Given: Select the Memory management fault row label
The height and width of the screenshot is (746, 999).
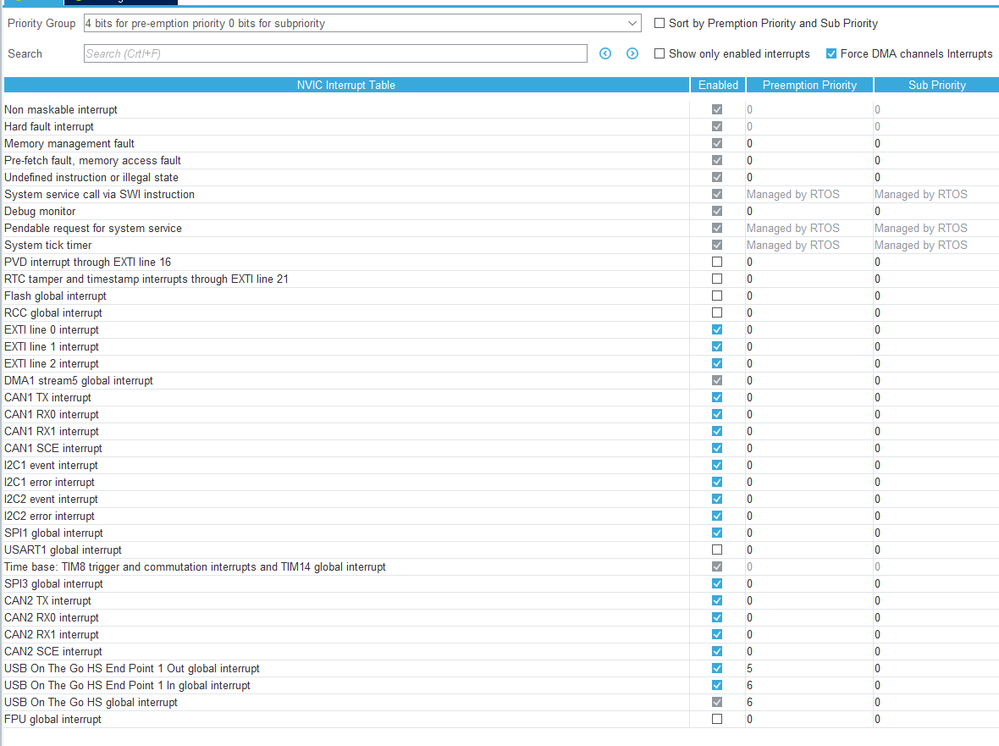Looking at the screenshot, I should (69, 143).
